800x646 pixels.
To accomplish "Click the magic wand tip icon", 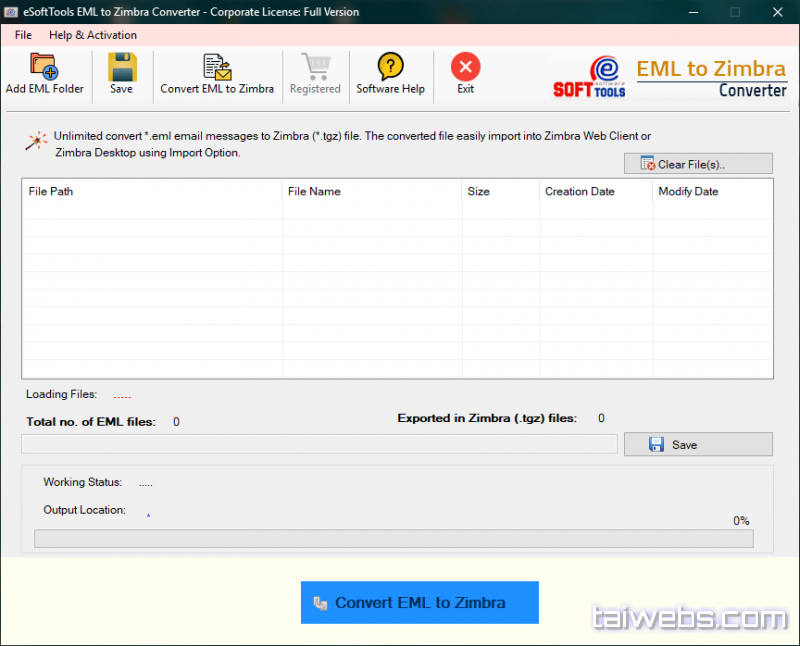I will coord(37,141).
